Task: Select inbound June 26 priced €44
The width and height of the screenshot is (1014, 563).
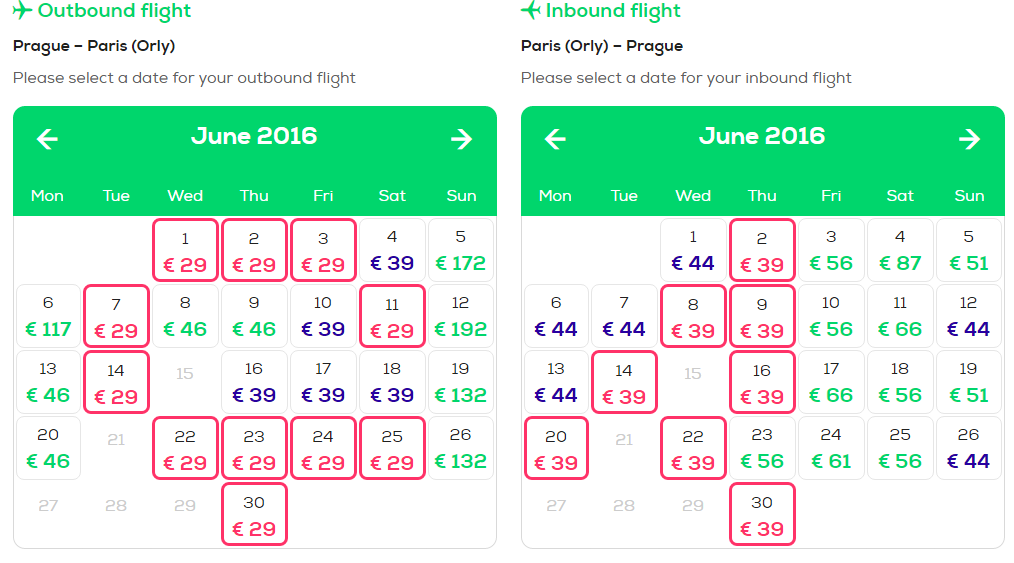Action: 968,448
